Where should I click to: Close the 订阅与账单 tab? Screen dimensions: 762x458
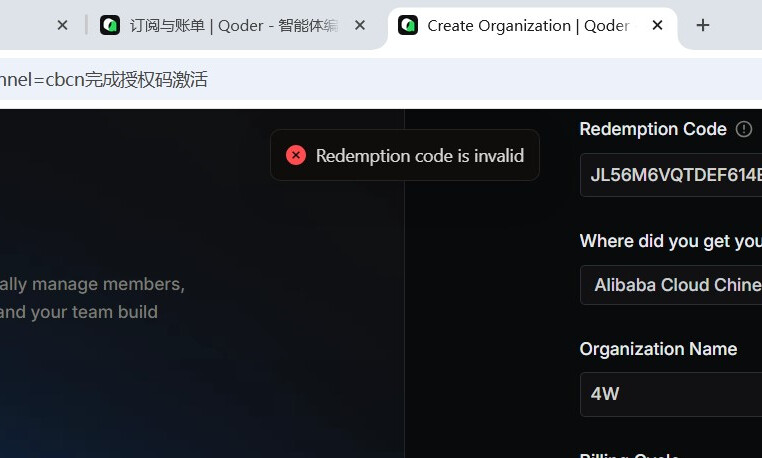click(x=360, y=25)
